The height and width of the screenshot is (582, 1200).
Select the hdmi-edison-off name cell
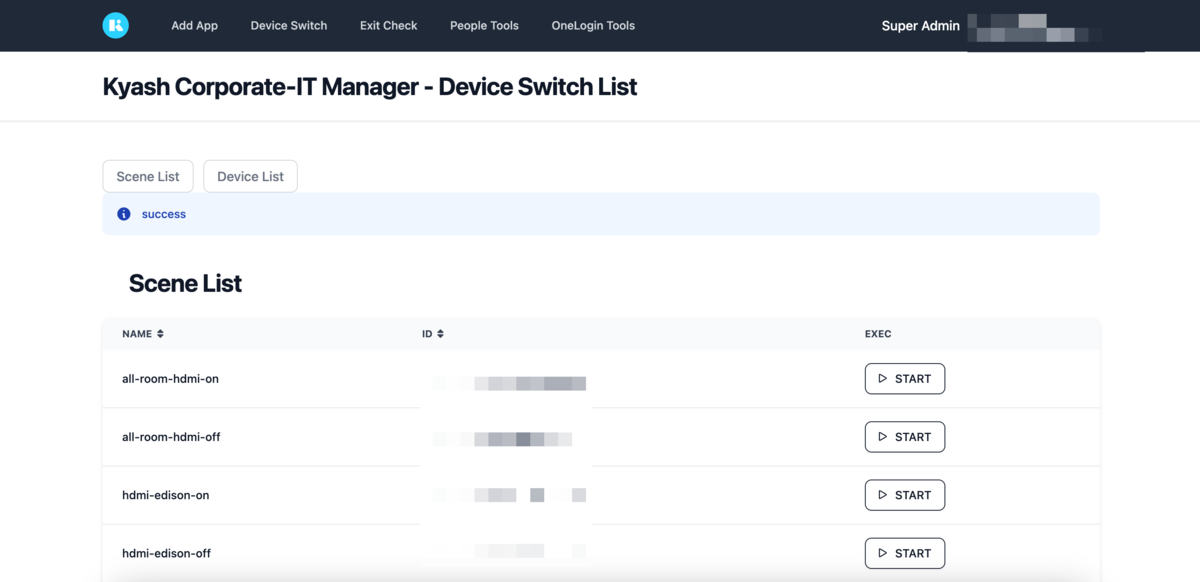(x=166, y=553)
